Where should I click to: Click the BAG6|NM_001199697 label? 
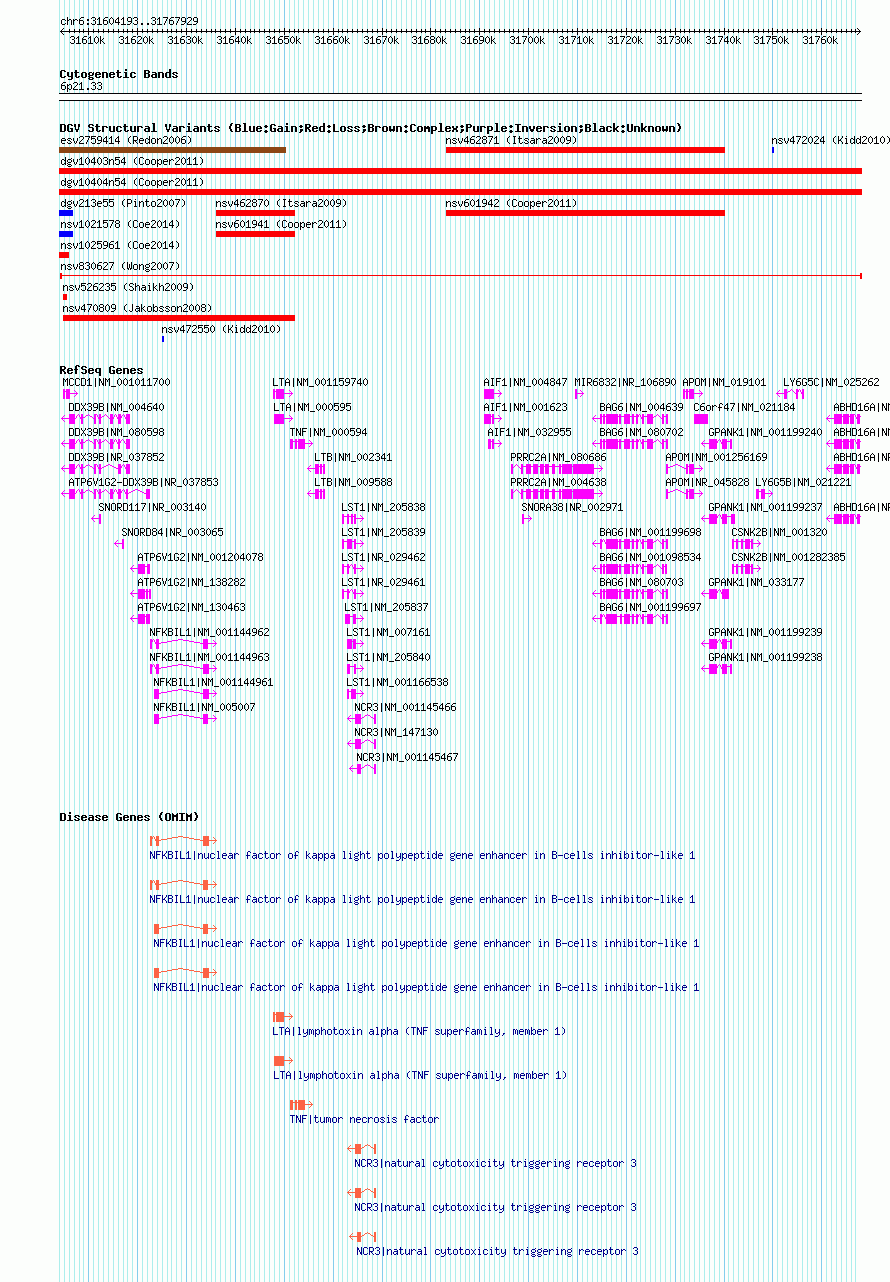point(650,607)
